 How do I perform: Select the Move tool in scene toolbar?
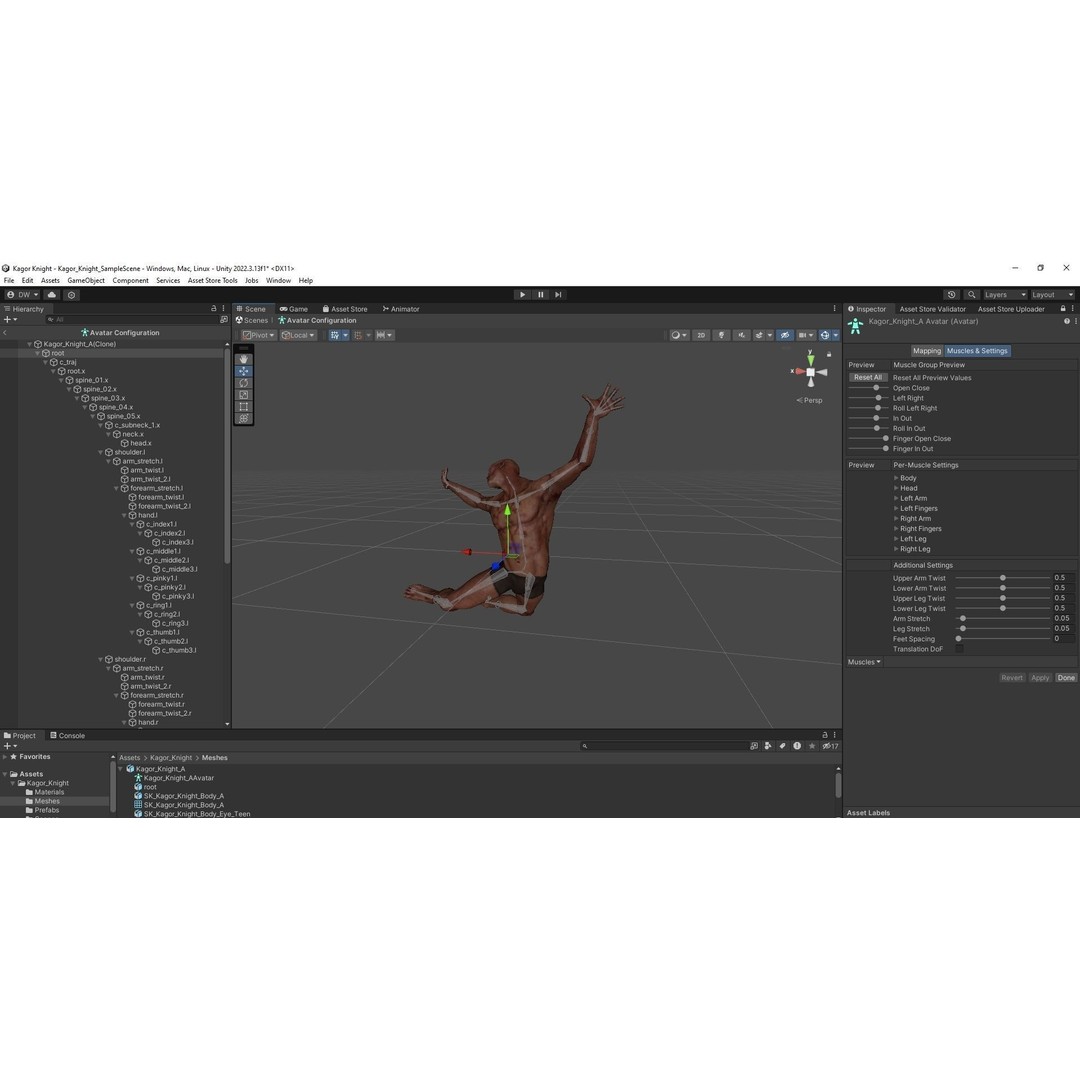(x=244, y=371)
